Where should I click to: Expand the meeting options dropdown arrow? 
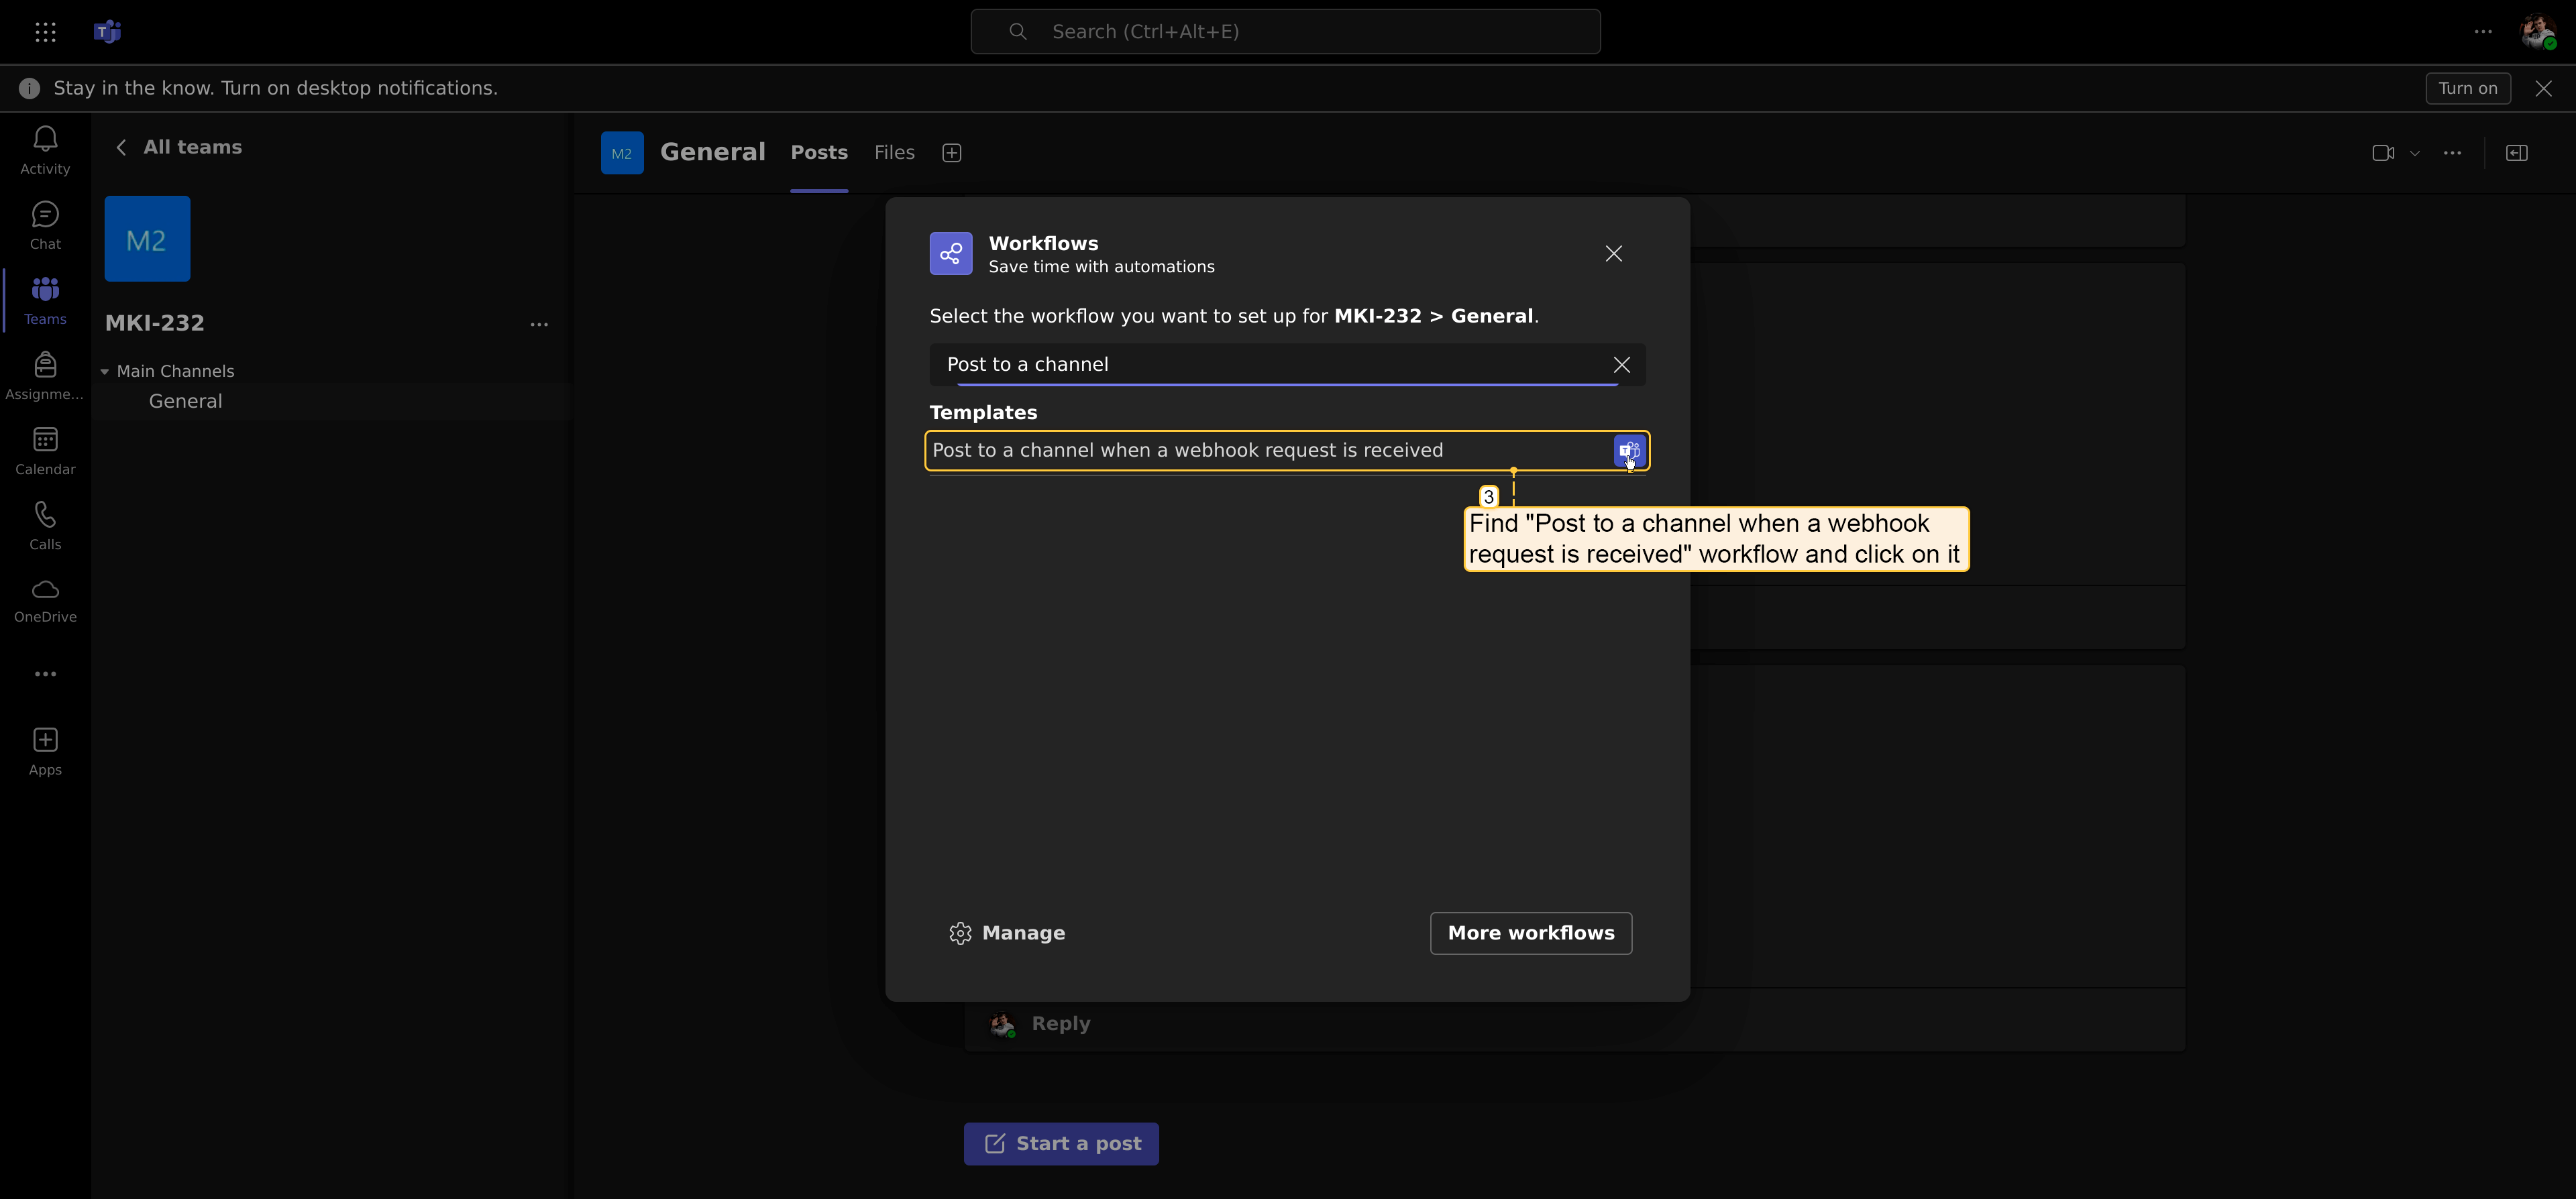[2415, 153]
